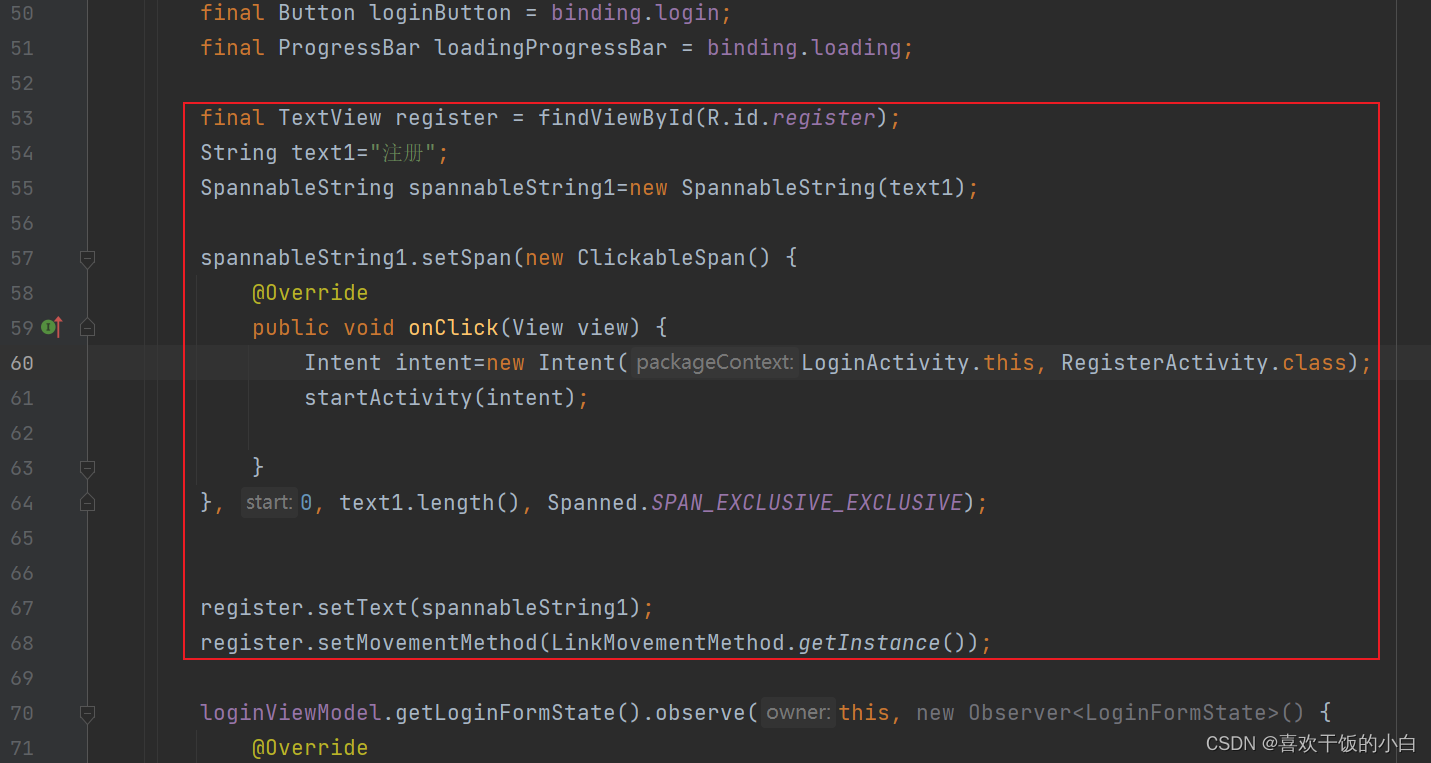
Task: Click 'register.setText' on line 67
Action: point(304,608)
